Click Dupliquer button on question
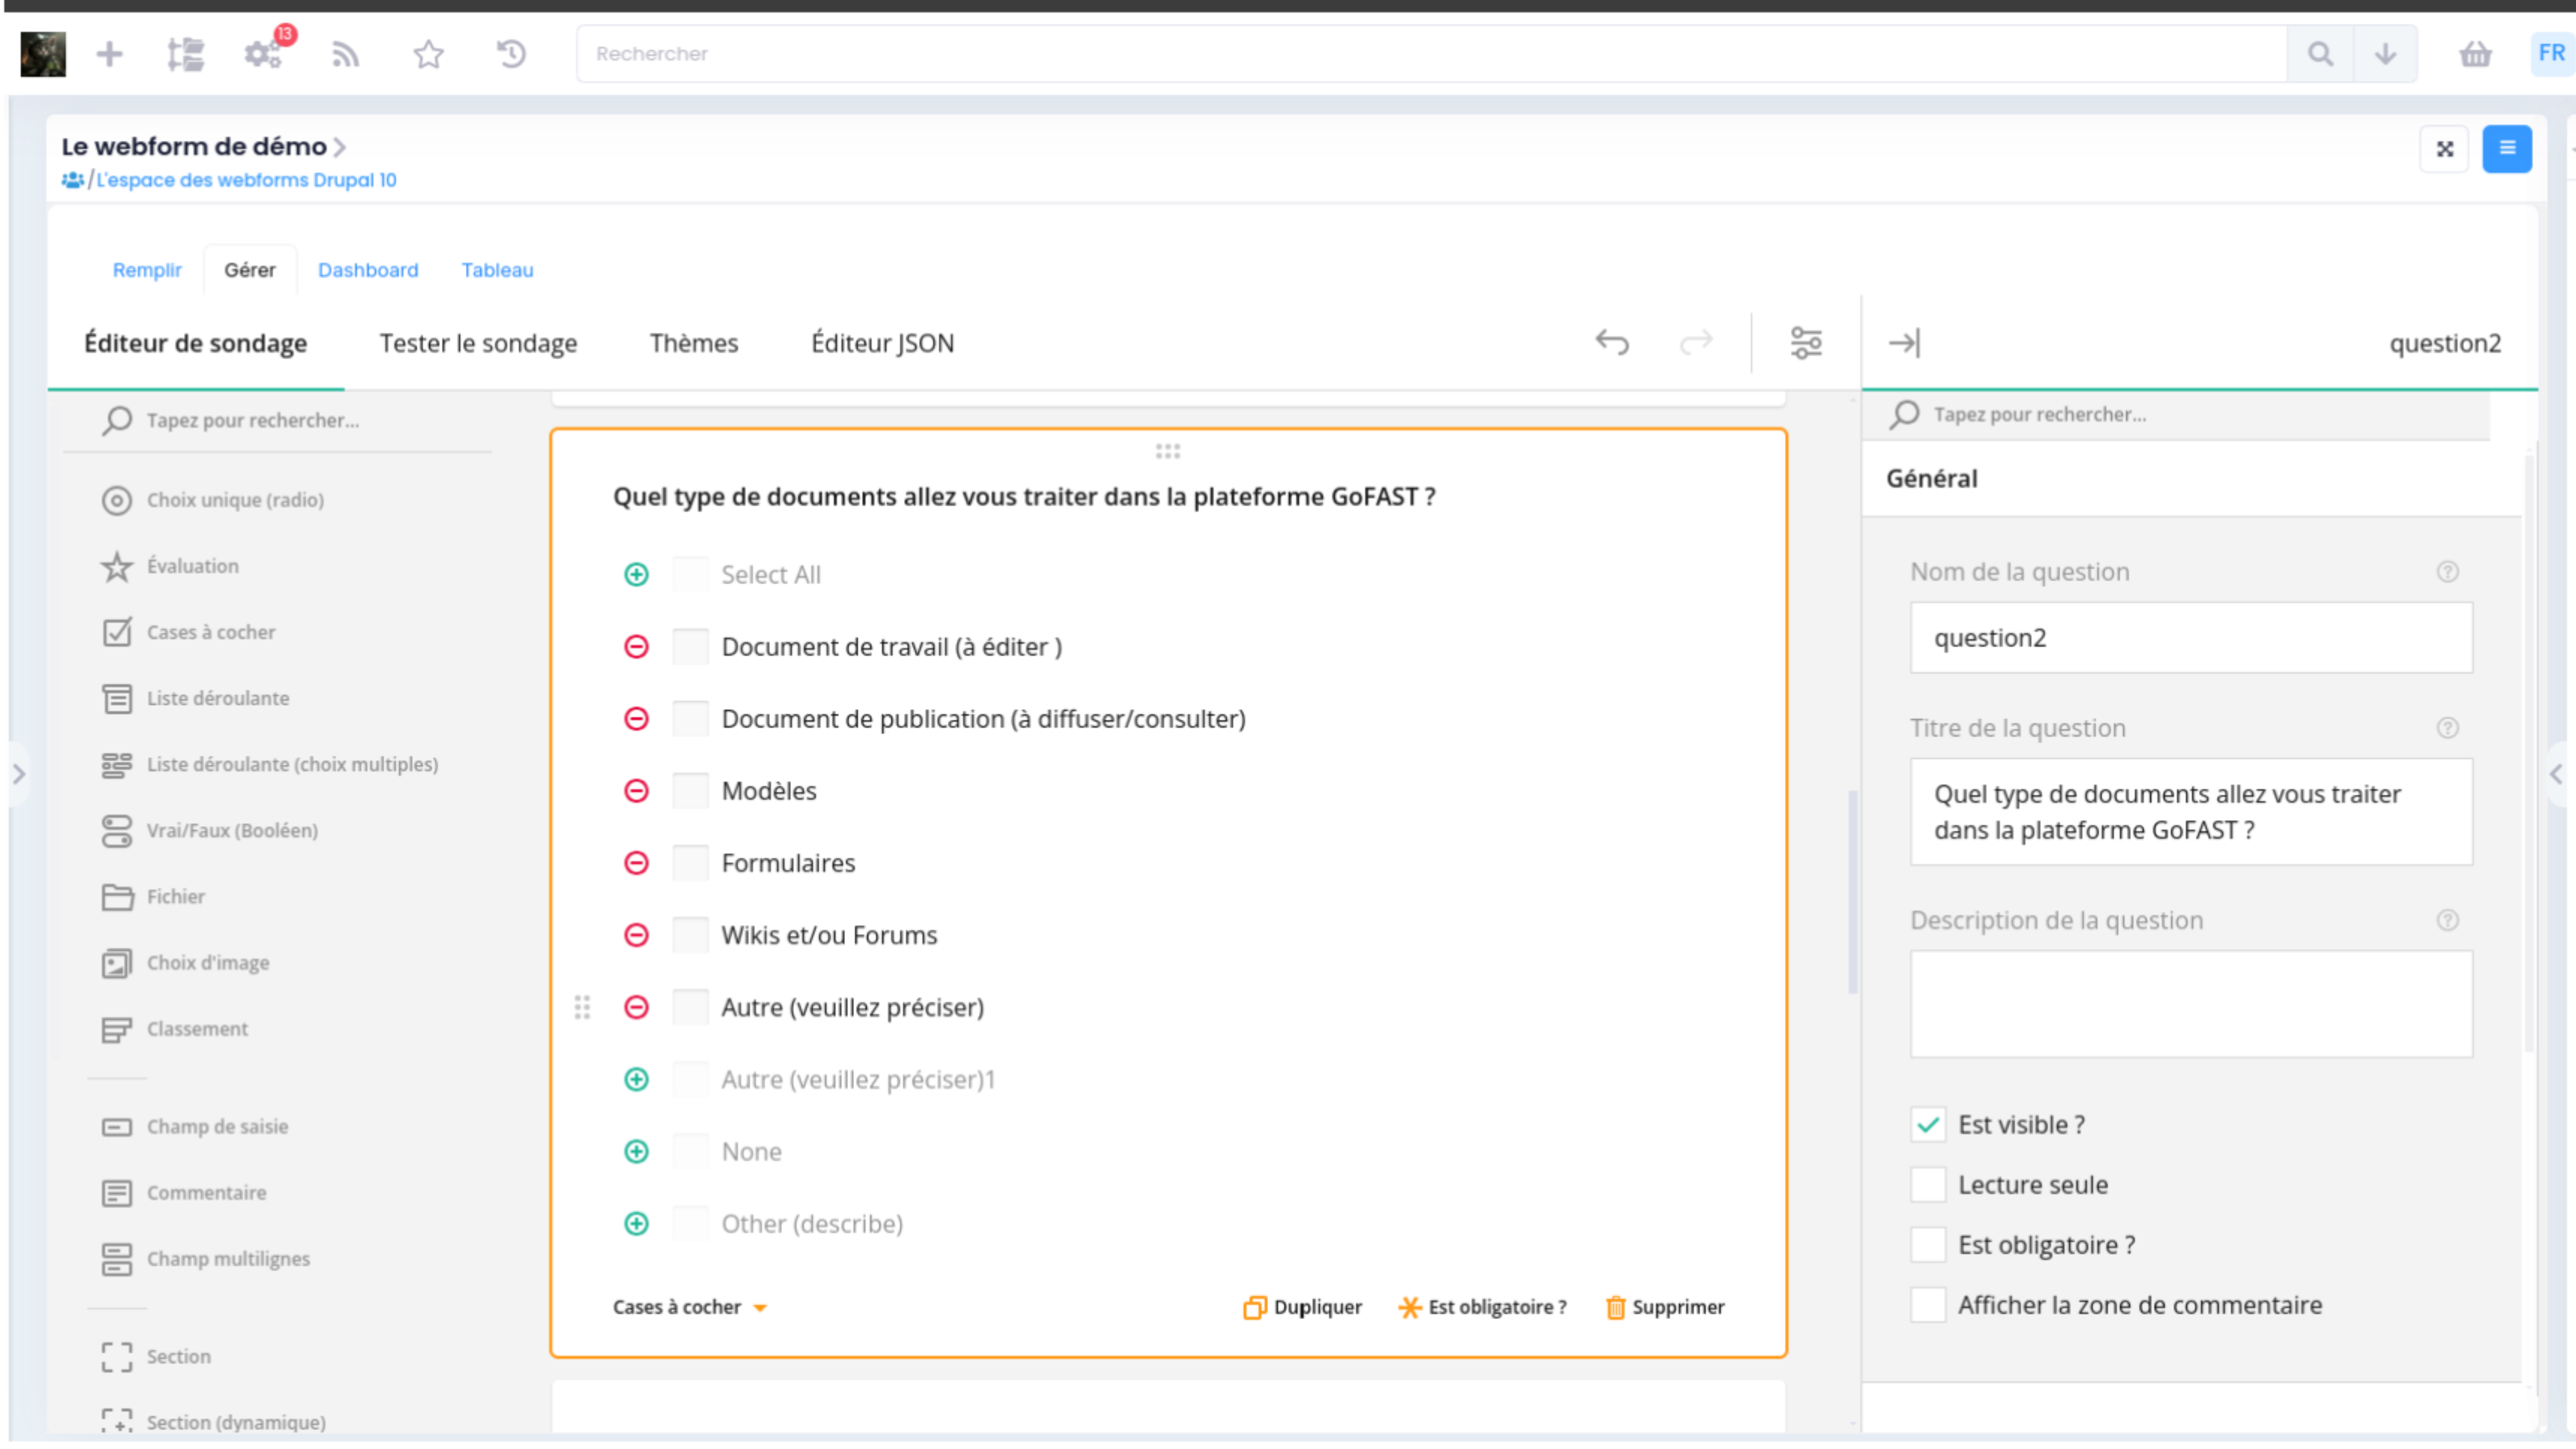Screen dimensions: 2576x1449 (1302, 1307)
